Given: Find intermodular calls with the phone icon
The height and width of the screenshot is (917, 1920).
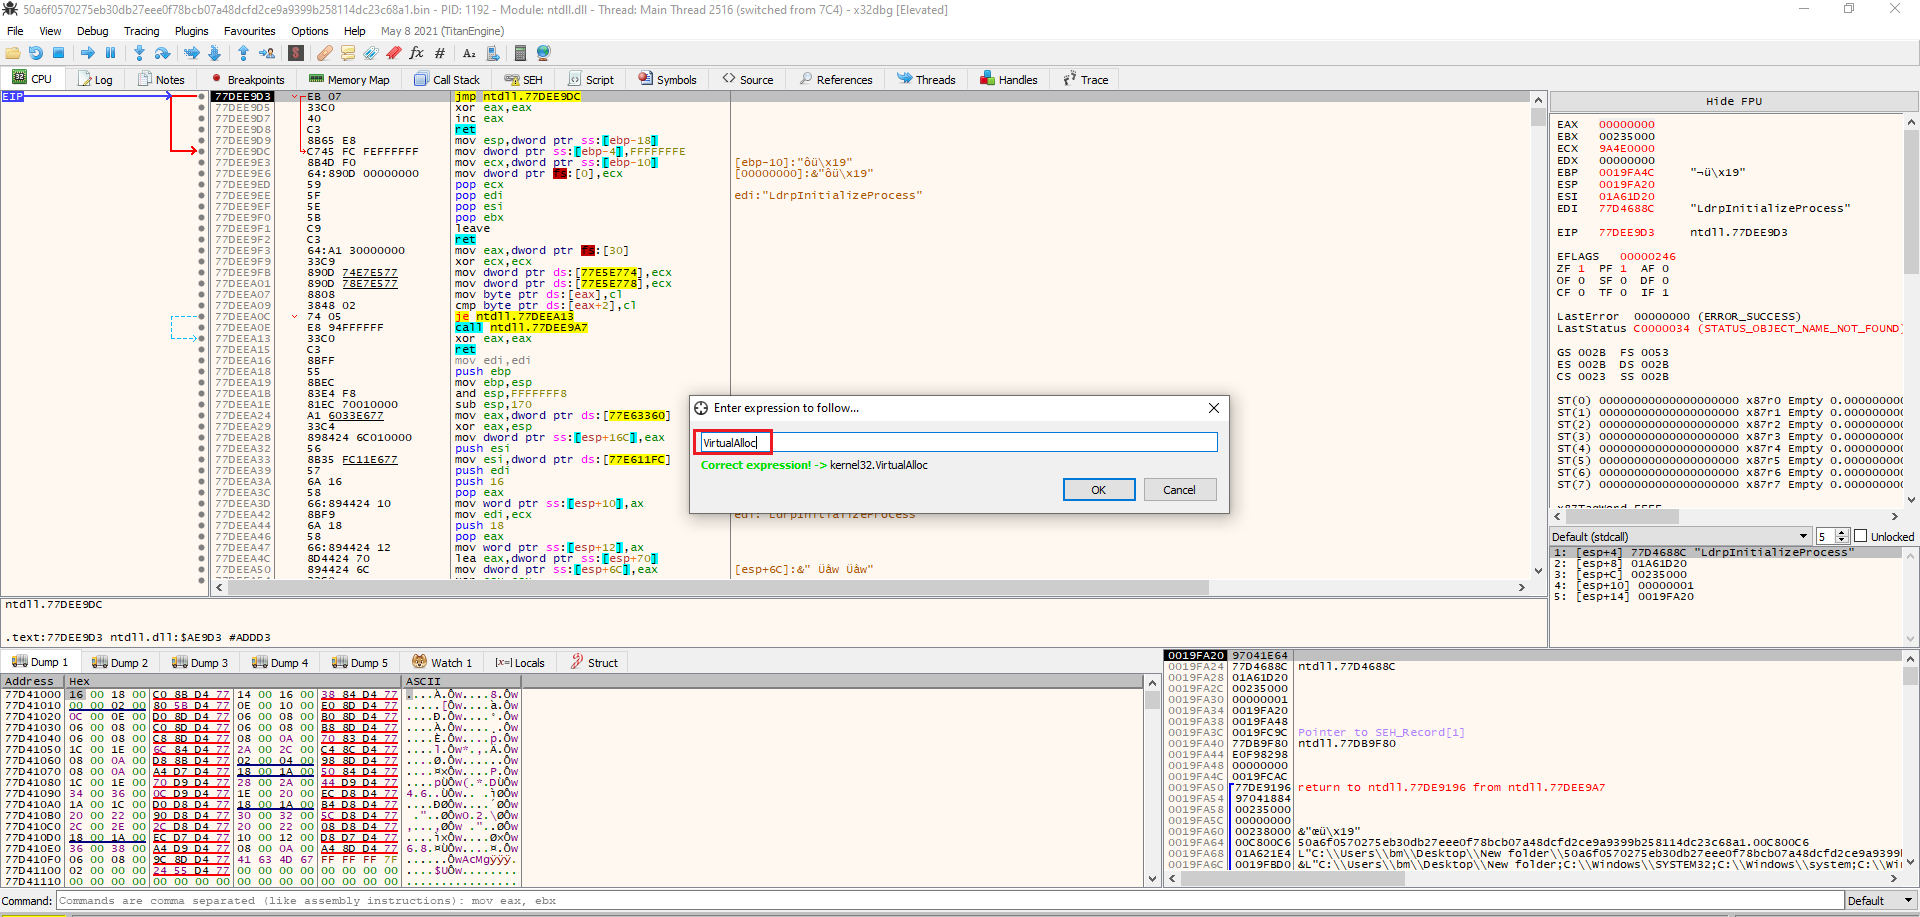Looking at the screenshot, I should [492, 53].
